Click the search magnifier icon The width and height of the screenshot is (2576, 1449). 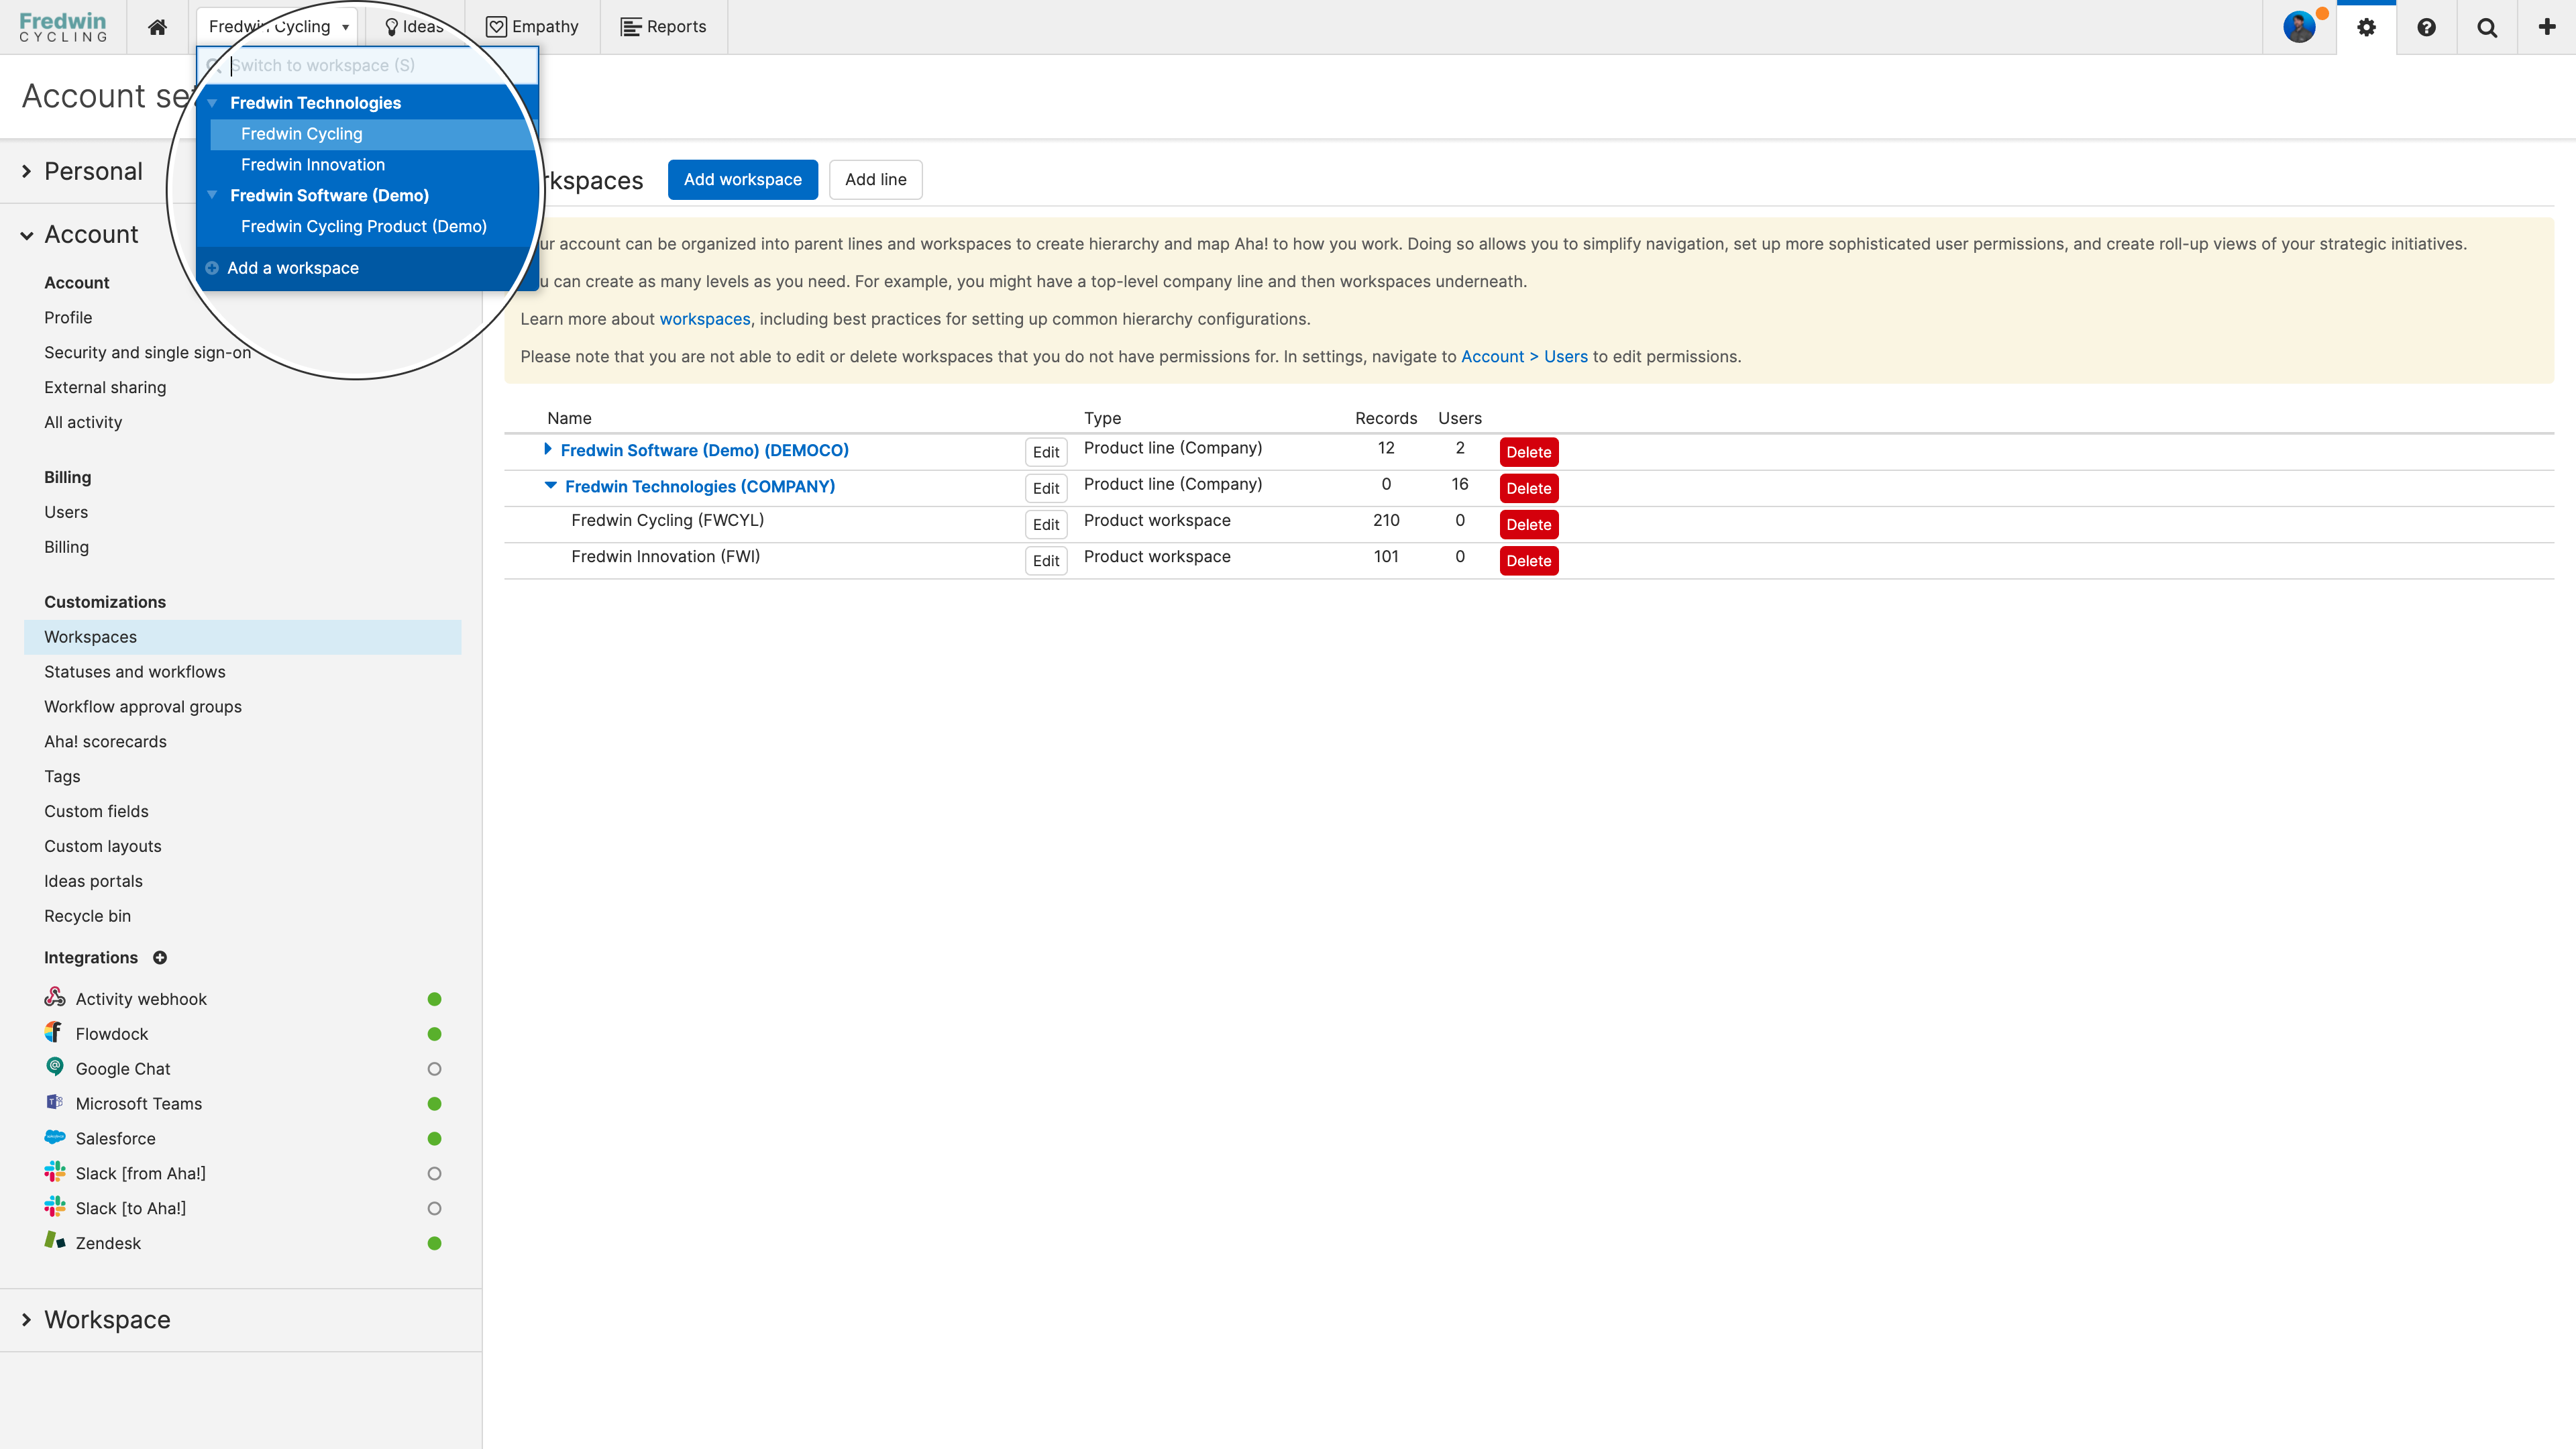click(2485, 27)
